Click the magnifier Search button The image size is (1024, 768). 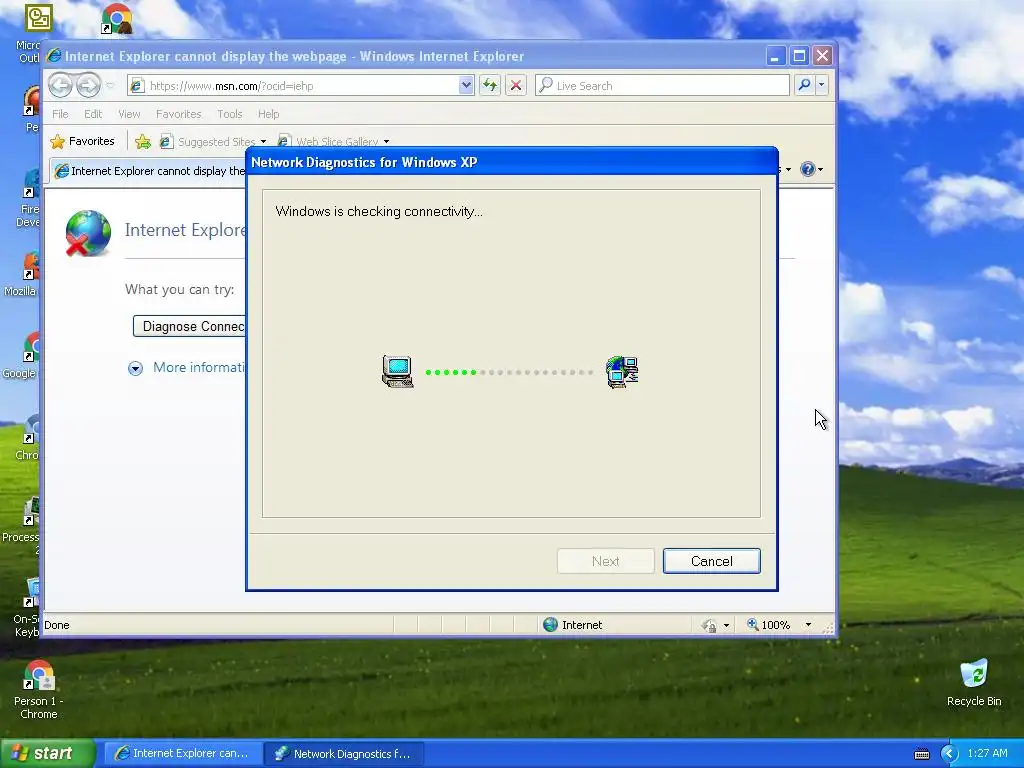(x=805, y=85)
